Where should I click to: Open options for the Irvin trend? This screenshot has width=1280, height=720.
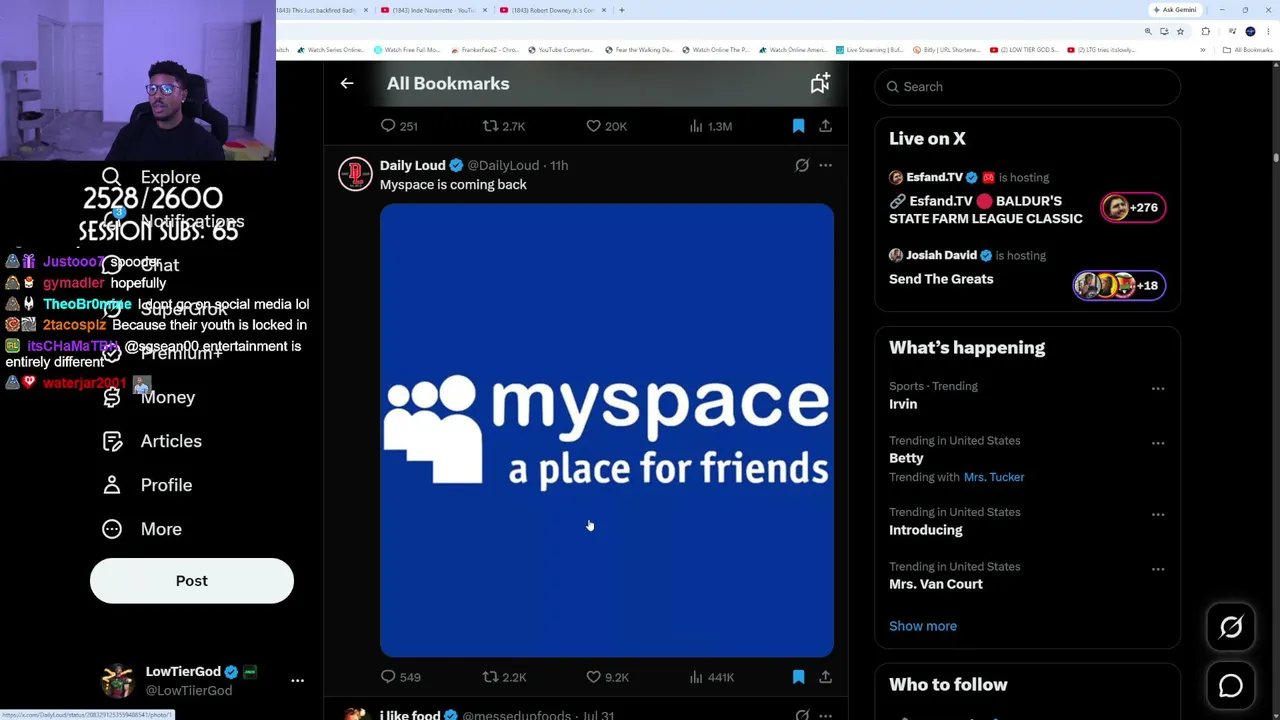point(1158,388)
